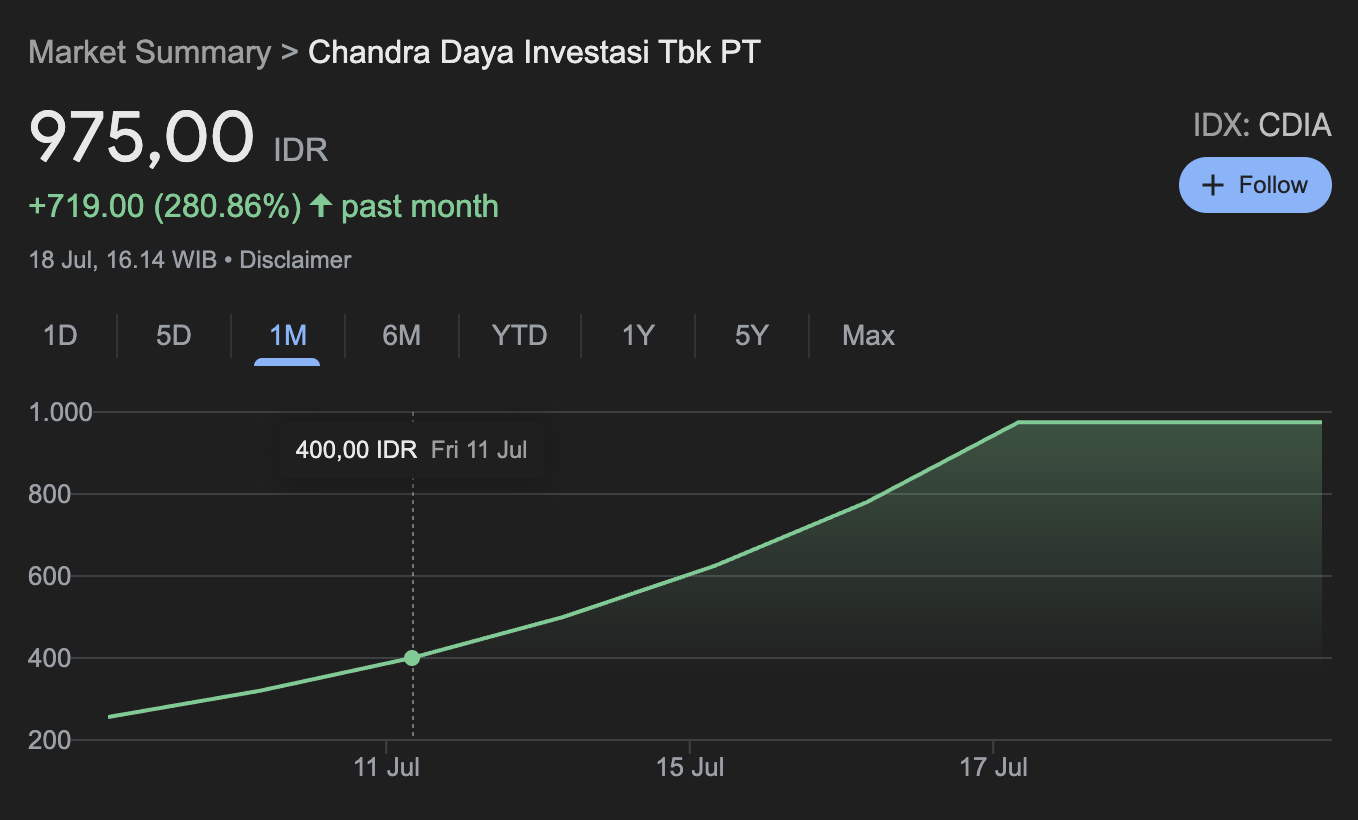This screenshot has width=1358, height=820.
Task: Click the Chandra Daya Investasi Tbk PT title
Action: 534,52
